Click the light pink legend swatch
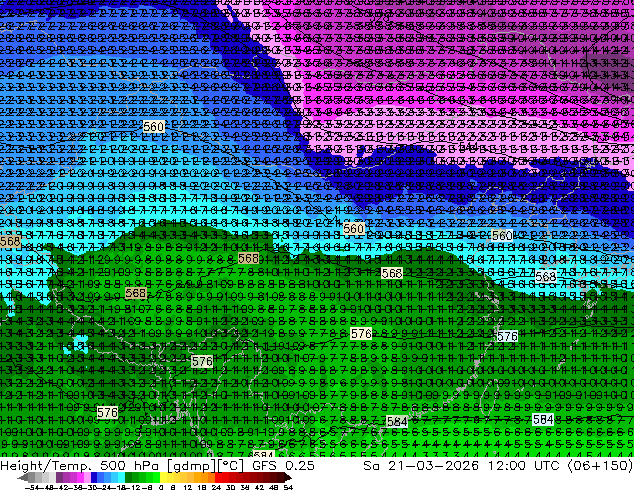 (x=87, y=477)
